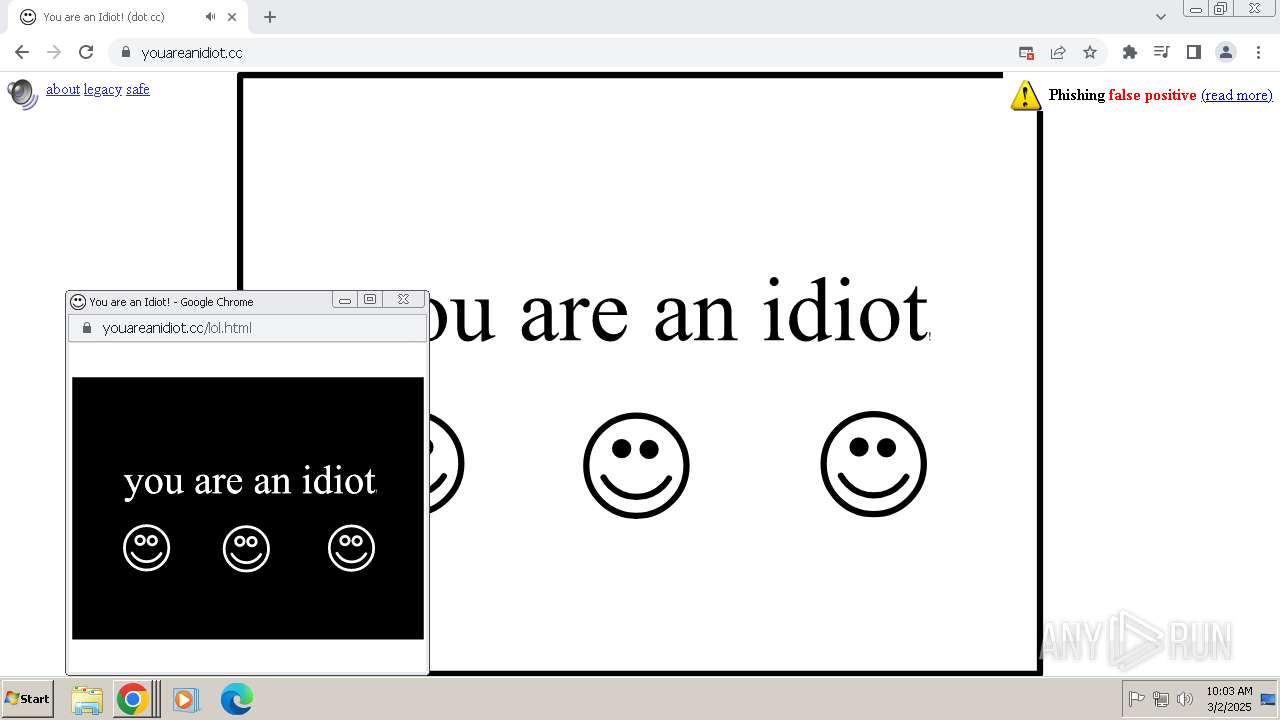Click the yellow phishing warning icon

click(x=1025, y=95)
